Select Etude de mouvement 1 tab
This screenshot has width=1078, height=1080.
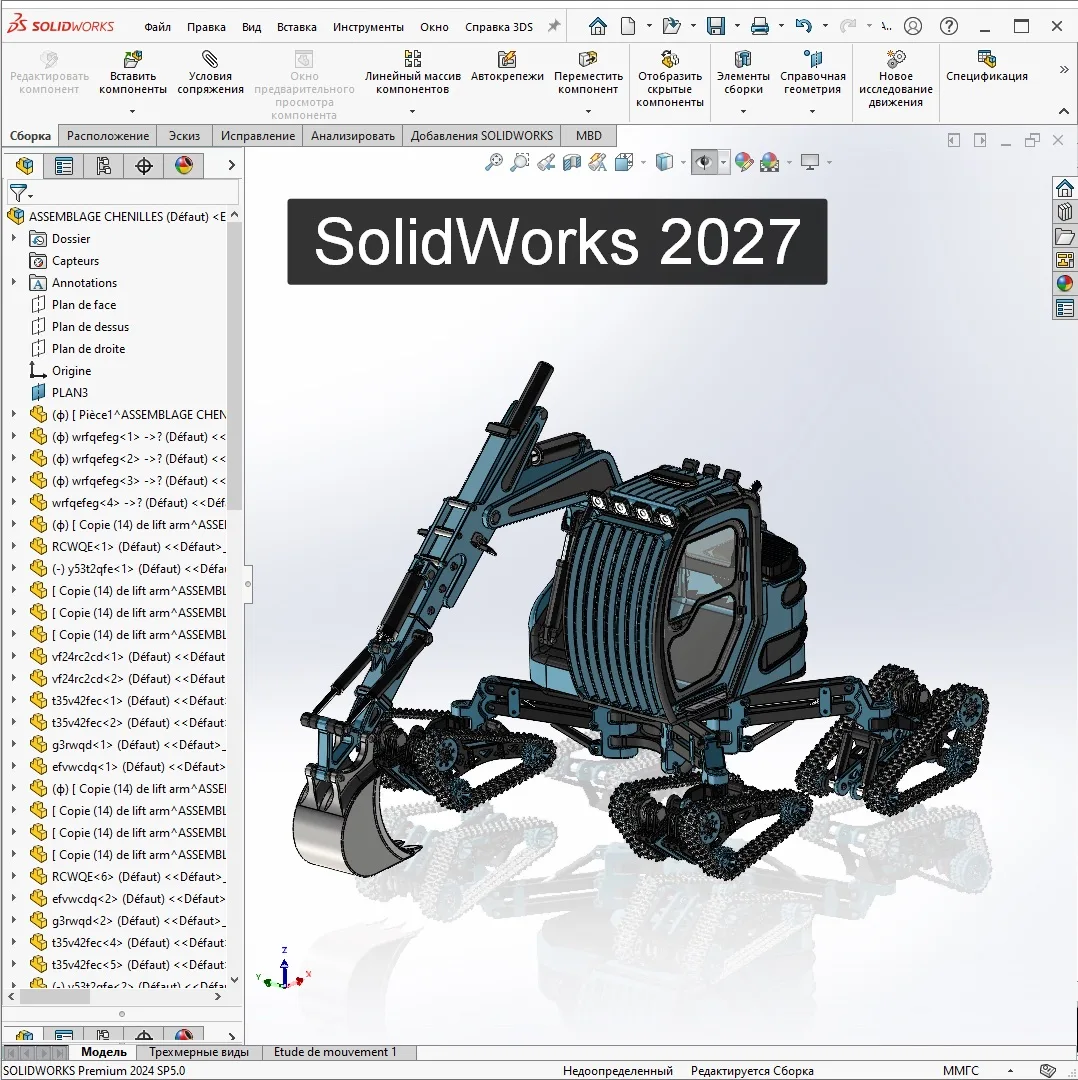click(335, 1052)
